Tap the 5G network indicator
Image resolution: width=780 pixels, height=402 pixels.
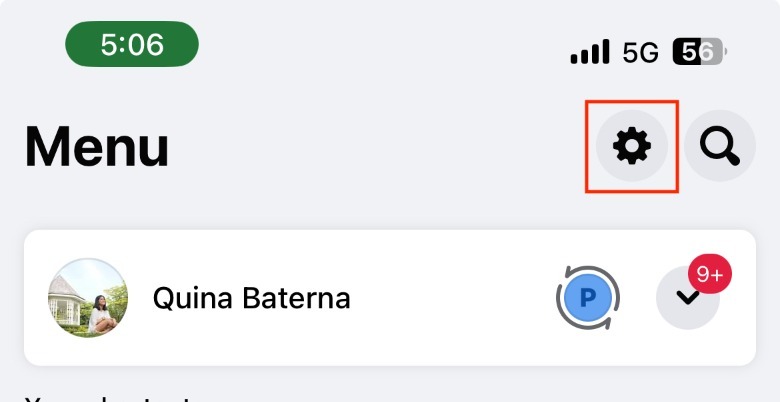641,52
